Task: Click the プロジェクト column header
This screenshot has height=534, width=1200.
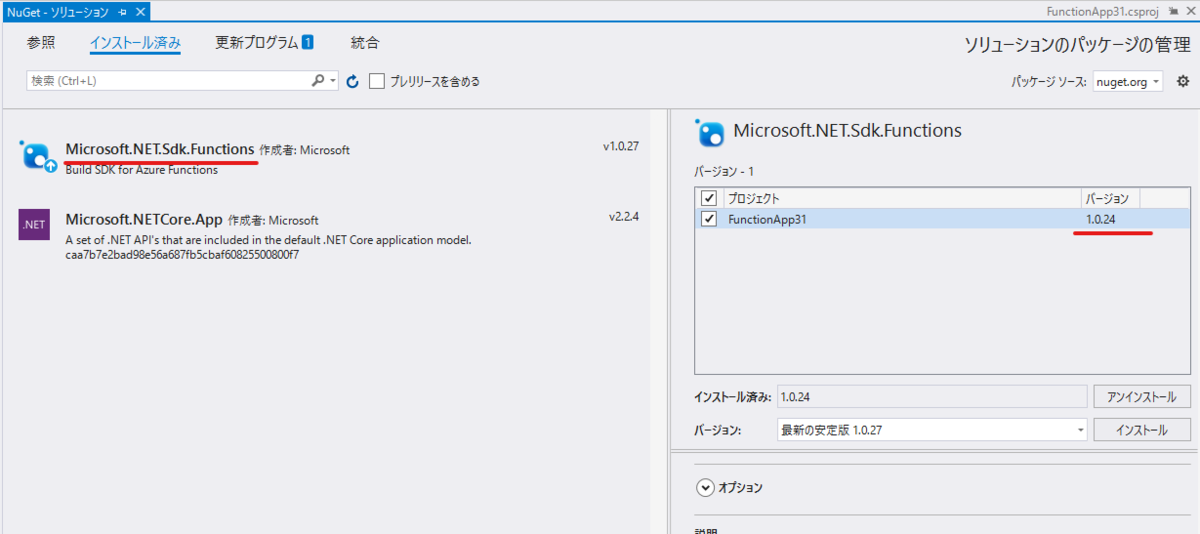Action: click(753, 198)
